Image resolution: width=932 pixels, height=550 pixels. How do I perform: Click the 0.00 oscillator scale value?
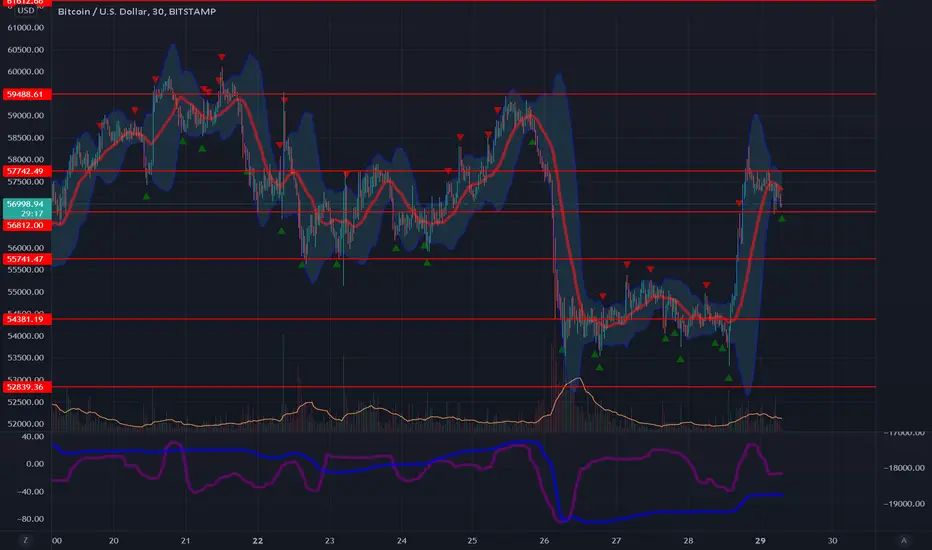35,464
